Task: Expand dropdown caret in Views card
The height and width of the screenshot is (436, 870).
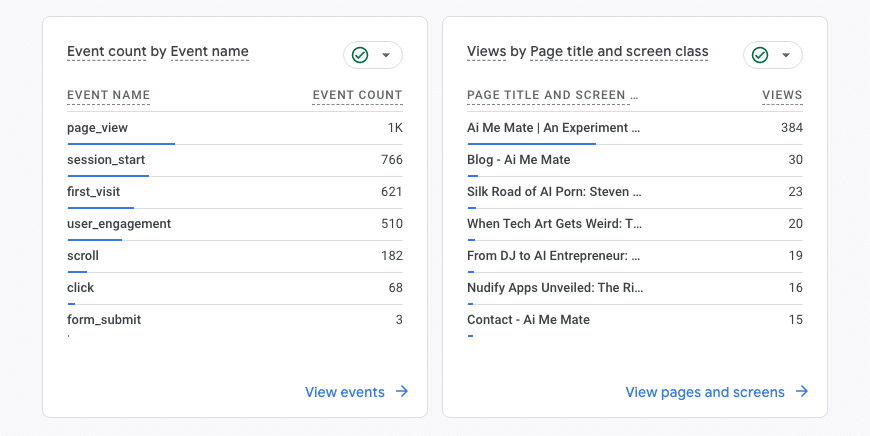Action: pos(786,55)
